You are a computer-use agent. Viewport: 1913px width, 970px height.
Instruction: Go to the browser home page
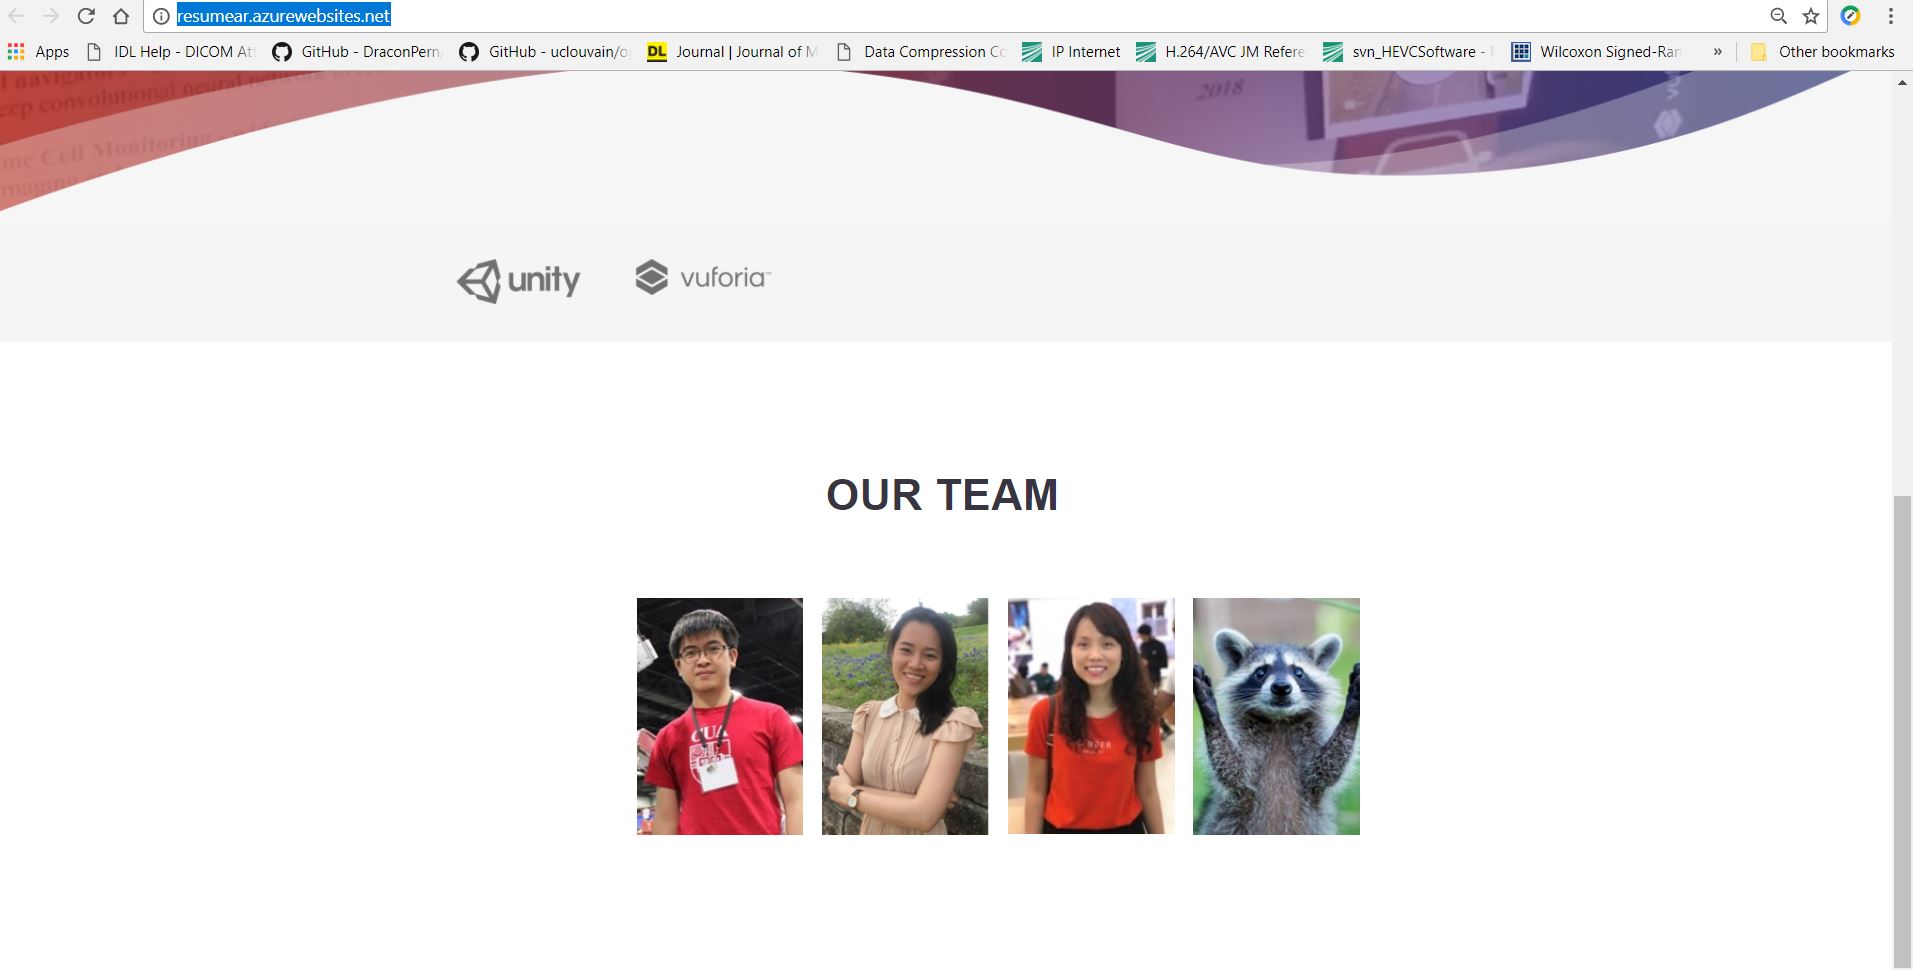coord(121,16)
